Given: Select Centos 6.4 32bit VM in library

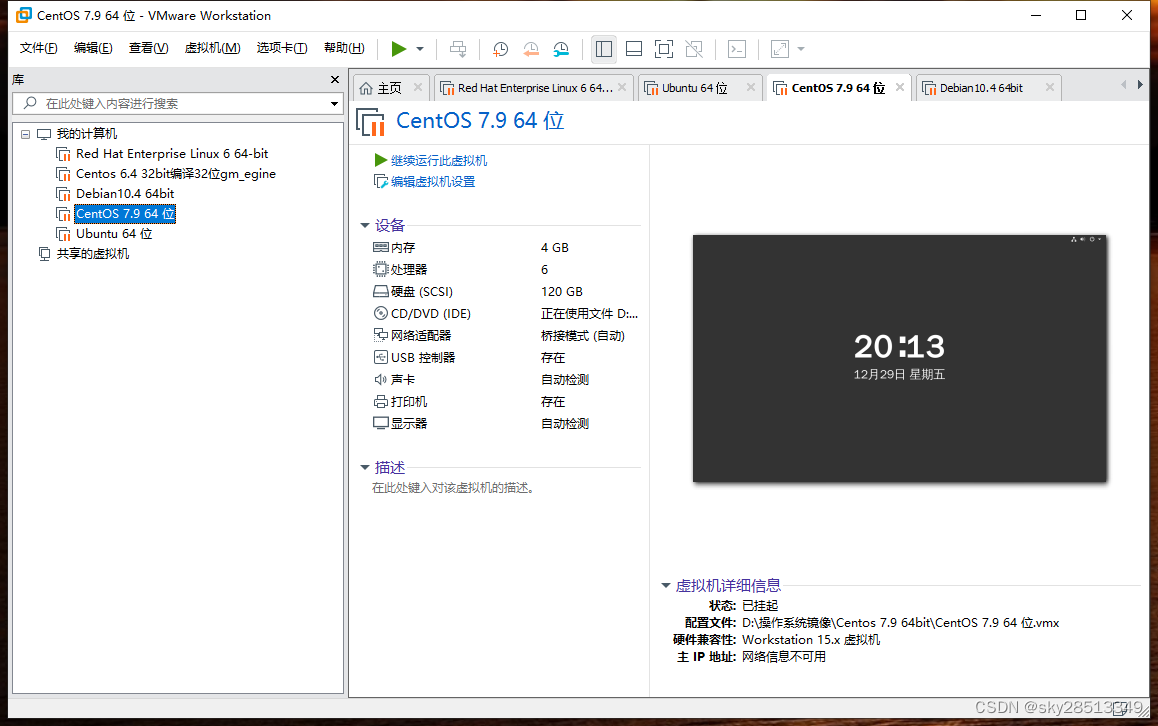Looking at the screenshot, I should pyautogui.click(x=176, y=174).
